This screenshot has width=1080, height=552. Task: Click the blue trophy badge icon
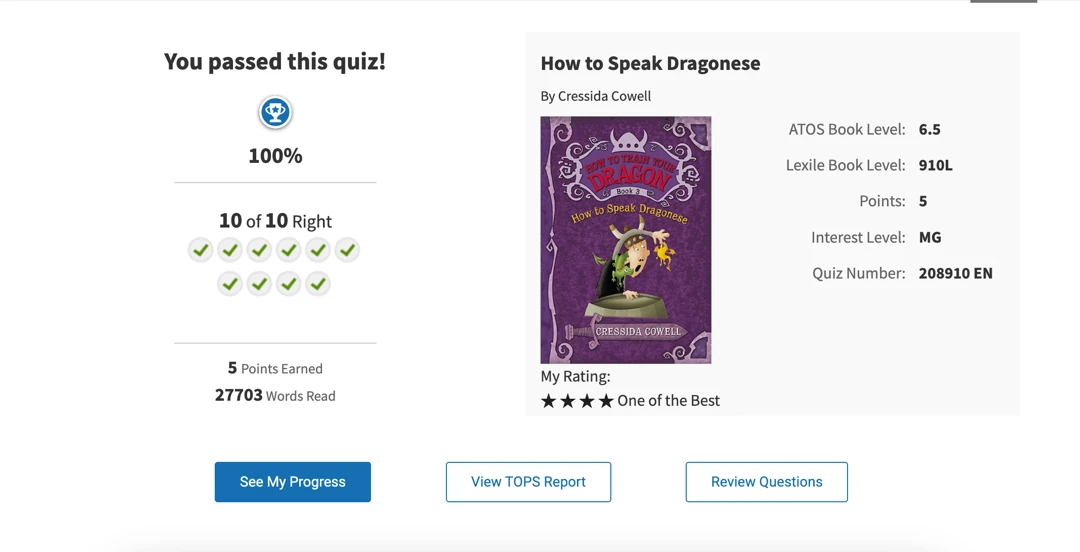(x=276, y=112)
